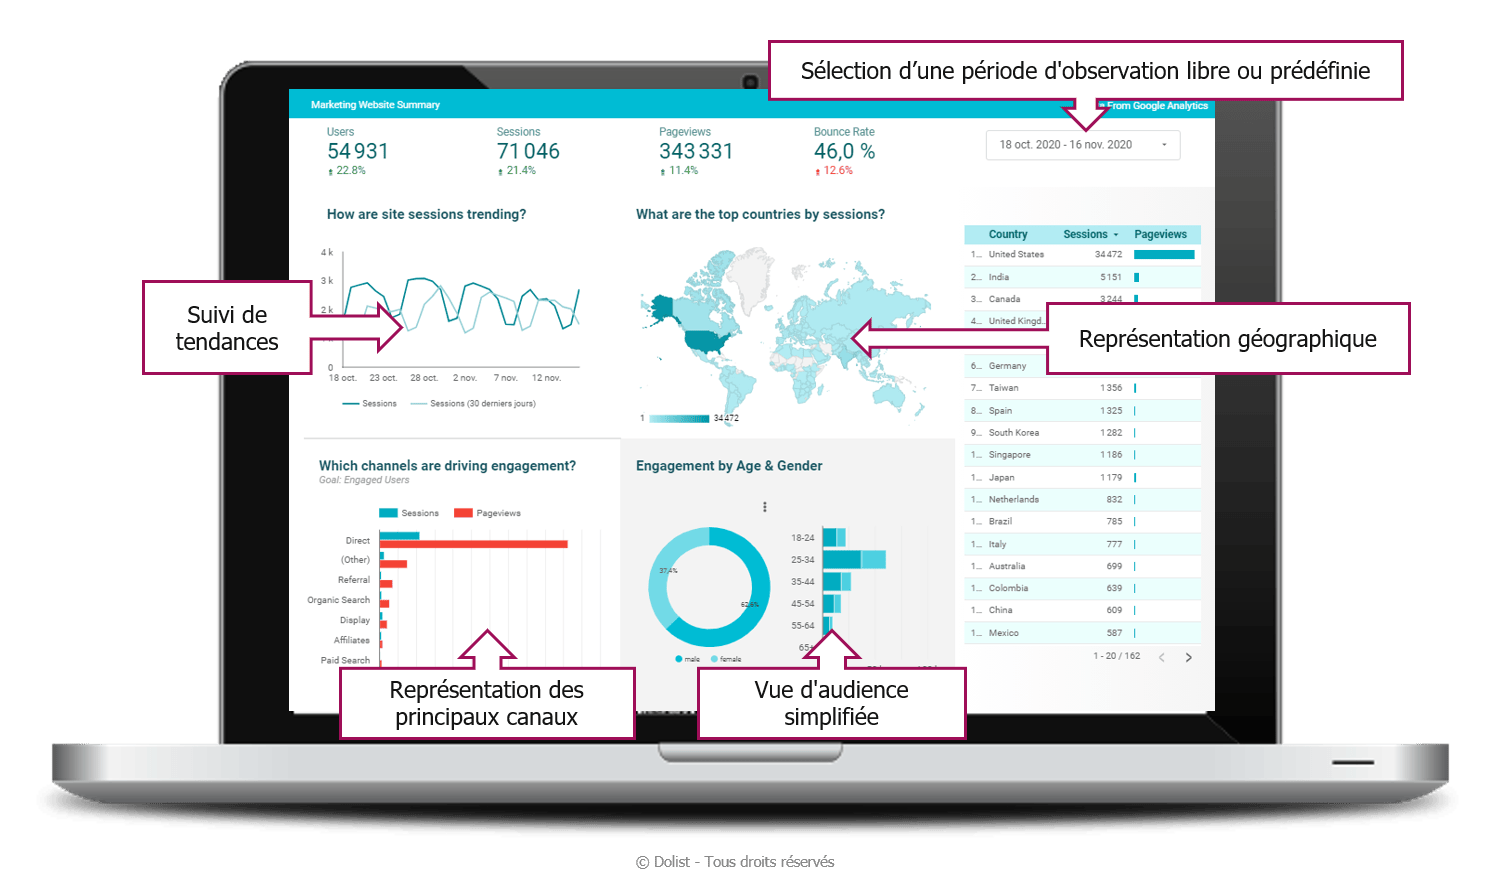The image size is (1505, 880).
Task: Click the 45-54 age group label
Action: tap(803, 604)
